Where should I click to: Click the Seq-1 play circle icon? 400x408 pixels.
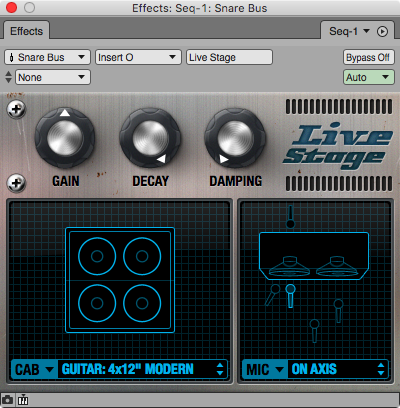tap(382, 31)
